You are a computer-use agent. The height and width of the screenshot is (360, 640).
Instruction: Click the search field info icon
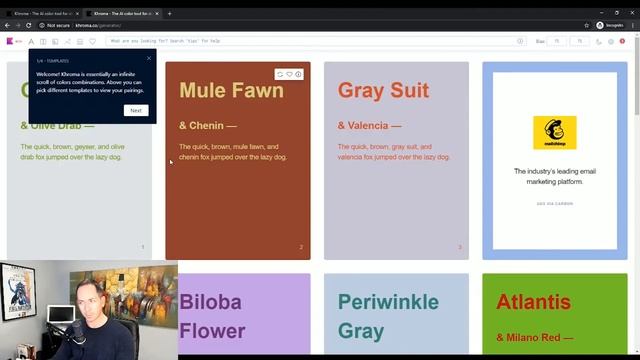(x=520, y=41)
